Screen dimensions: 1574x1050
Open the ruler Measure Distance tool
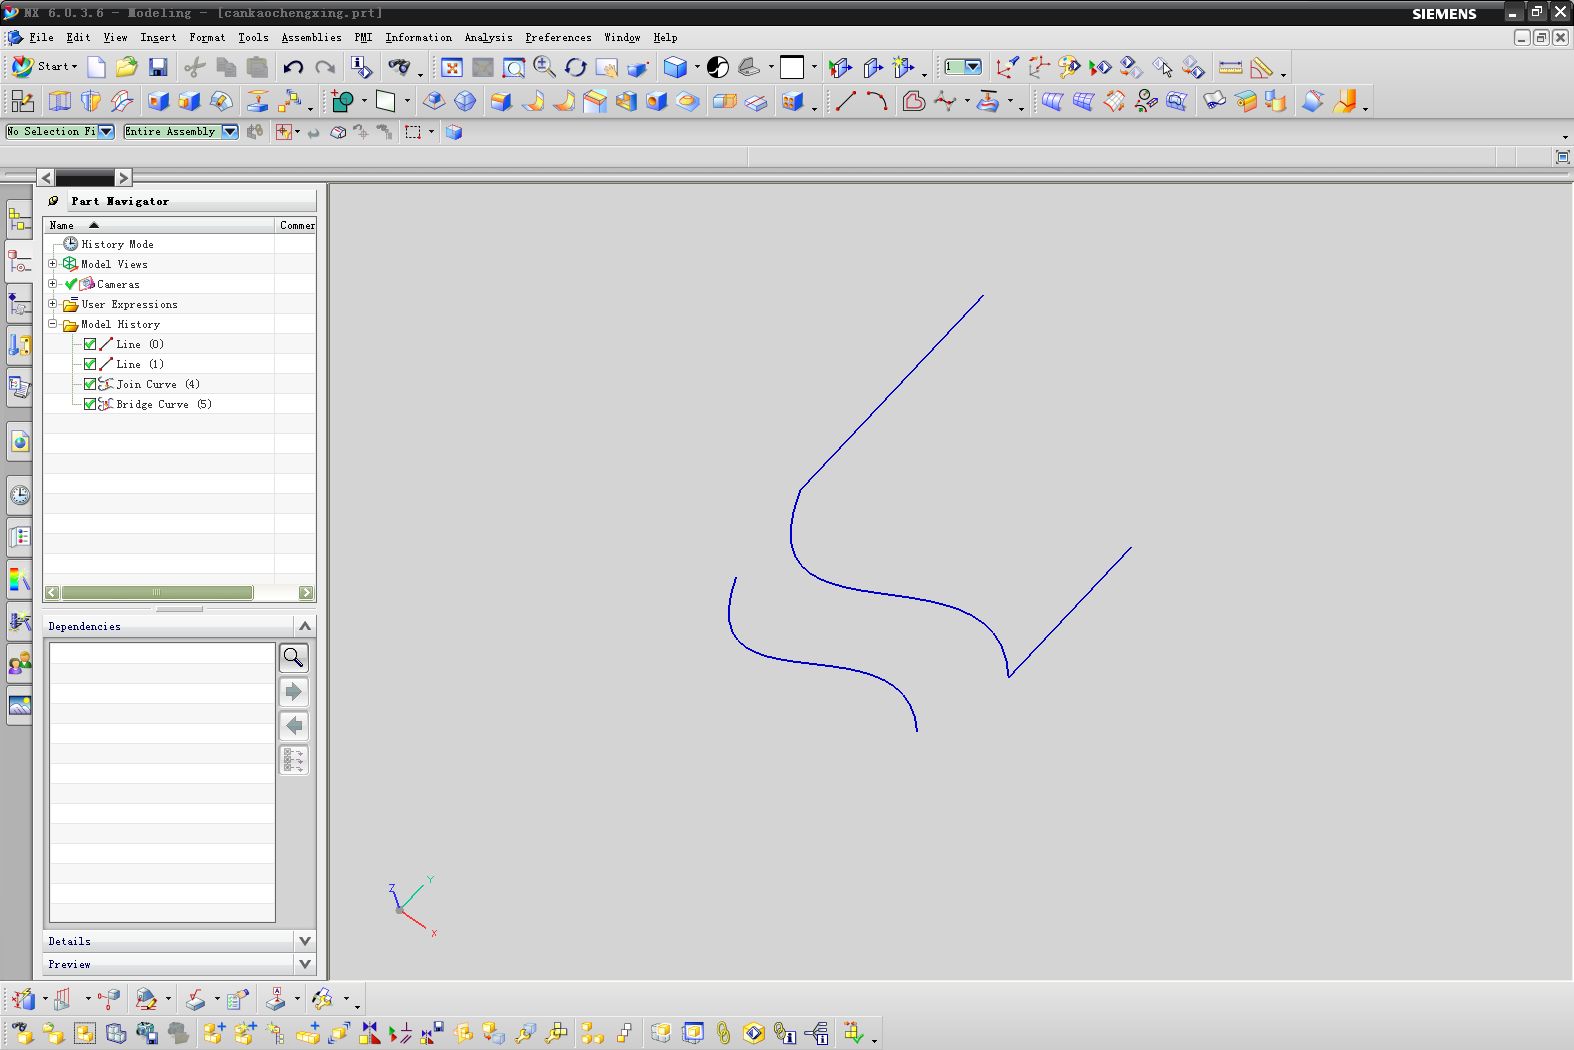click(1231, 67)
